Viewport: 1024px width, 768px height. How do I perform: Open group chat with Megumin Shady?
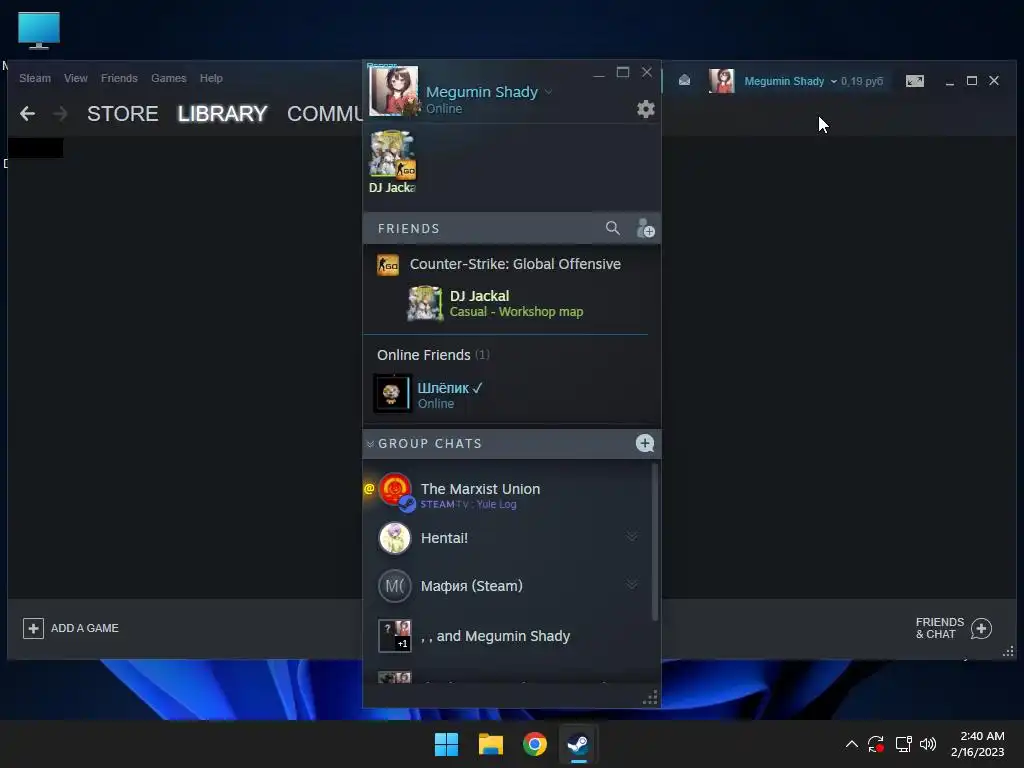(507, 636)
